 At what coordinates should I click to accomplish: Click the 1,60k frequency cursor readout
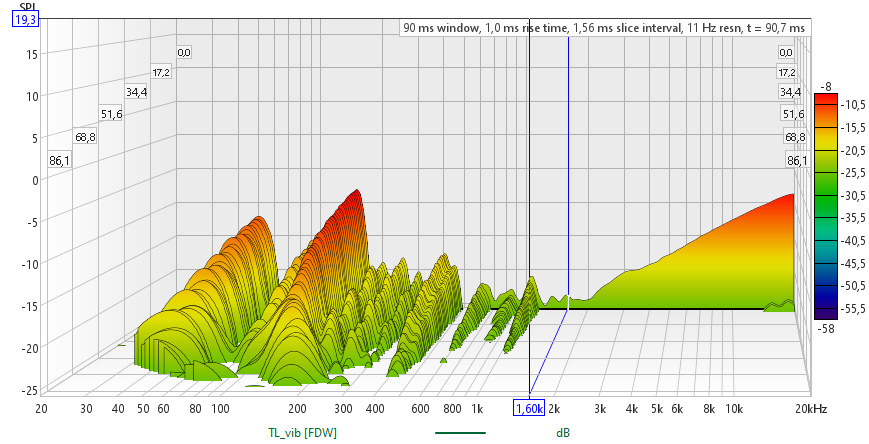coord(529,408)
